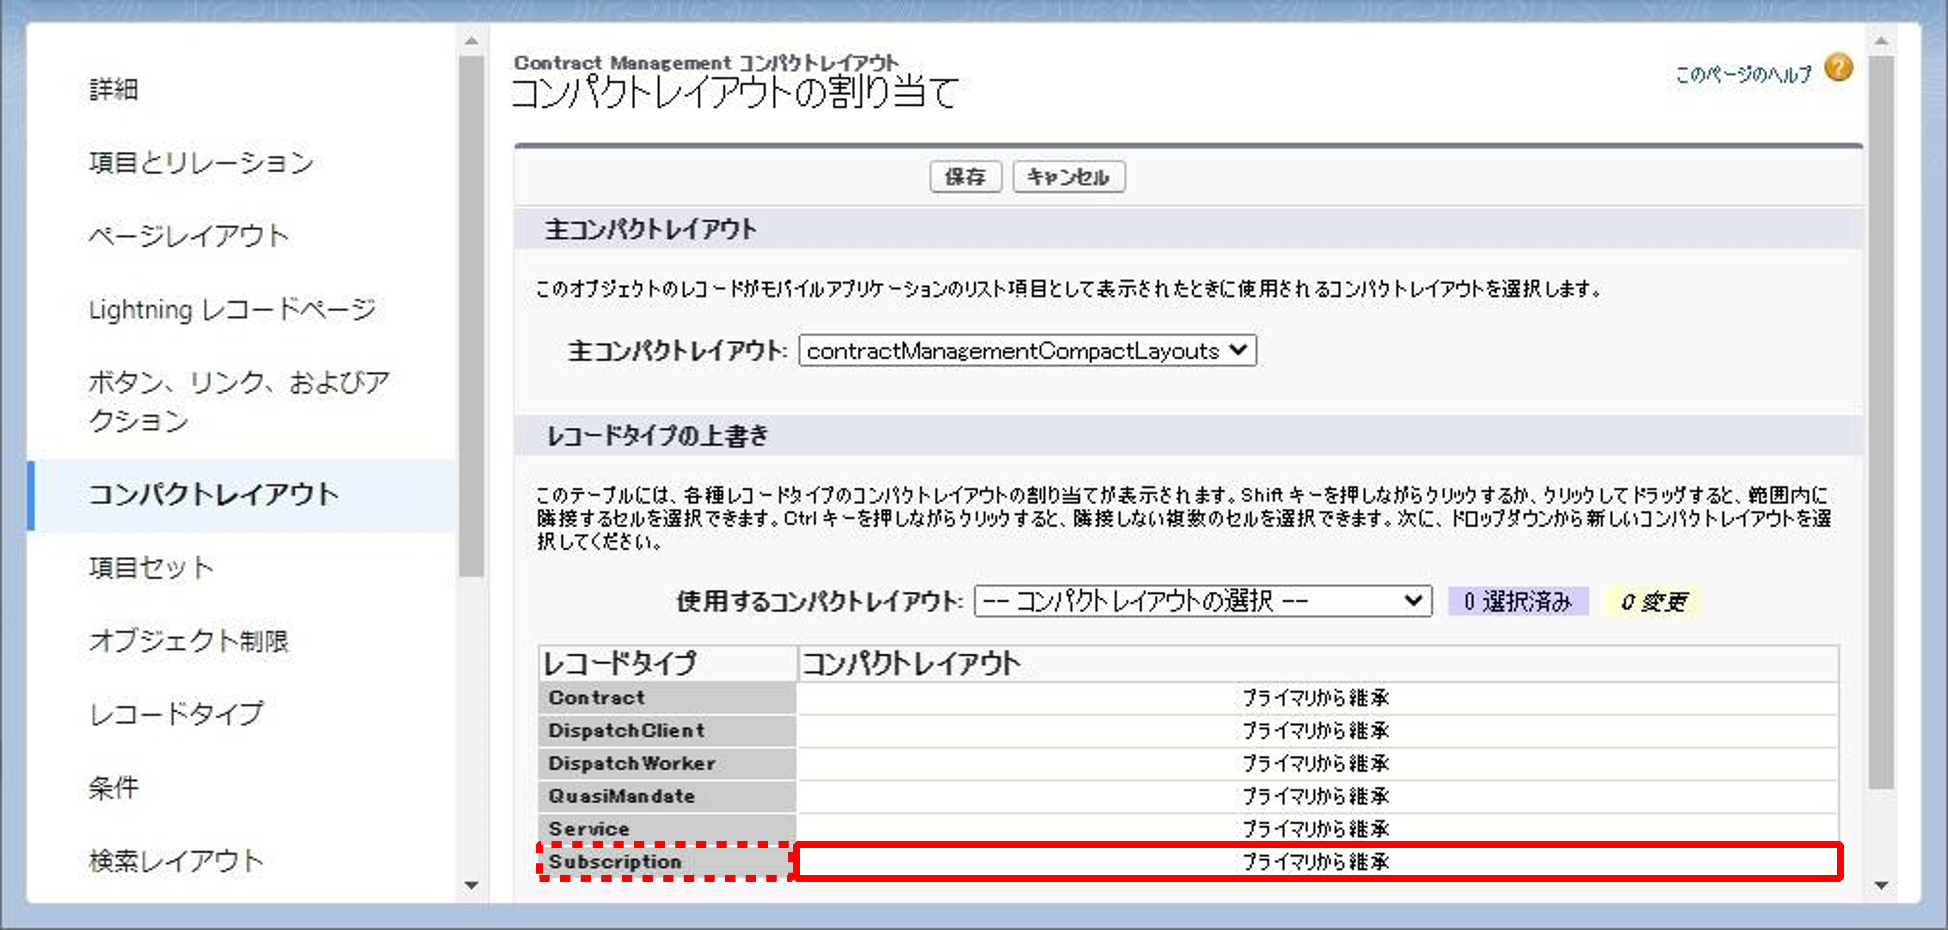The image size is (1948, 930).
Task: Click sidebar scrollbar up arrow
Action: [472, 42]
